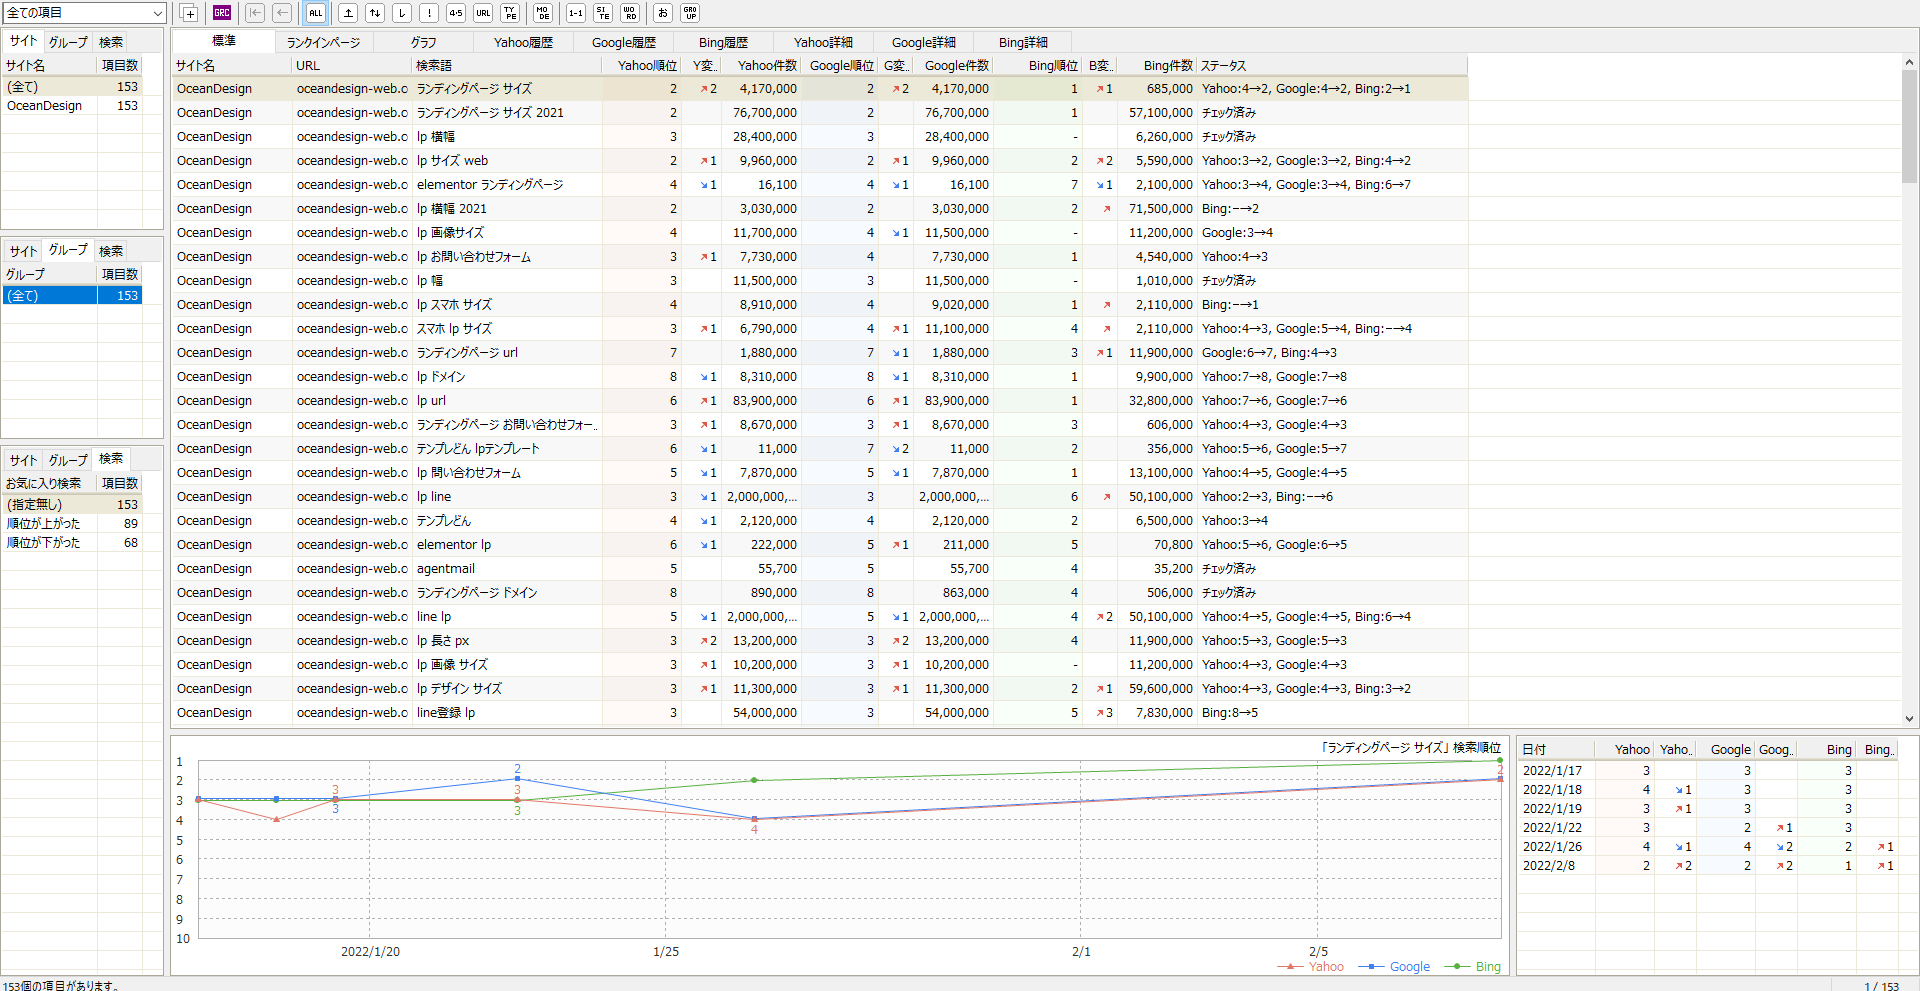Click the rank-up filter icon
Screen dimensions: 1920x991
pyautogui.click(x=348, y=13)
